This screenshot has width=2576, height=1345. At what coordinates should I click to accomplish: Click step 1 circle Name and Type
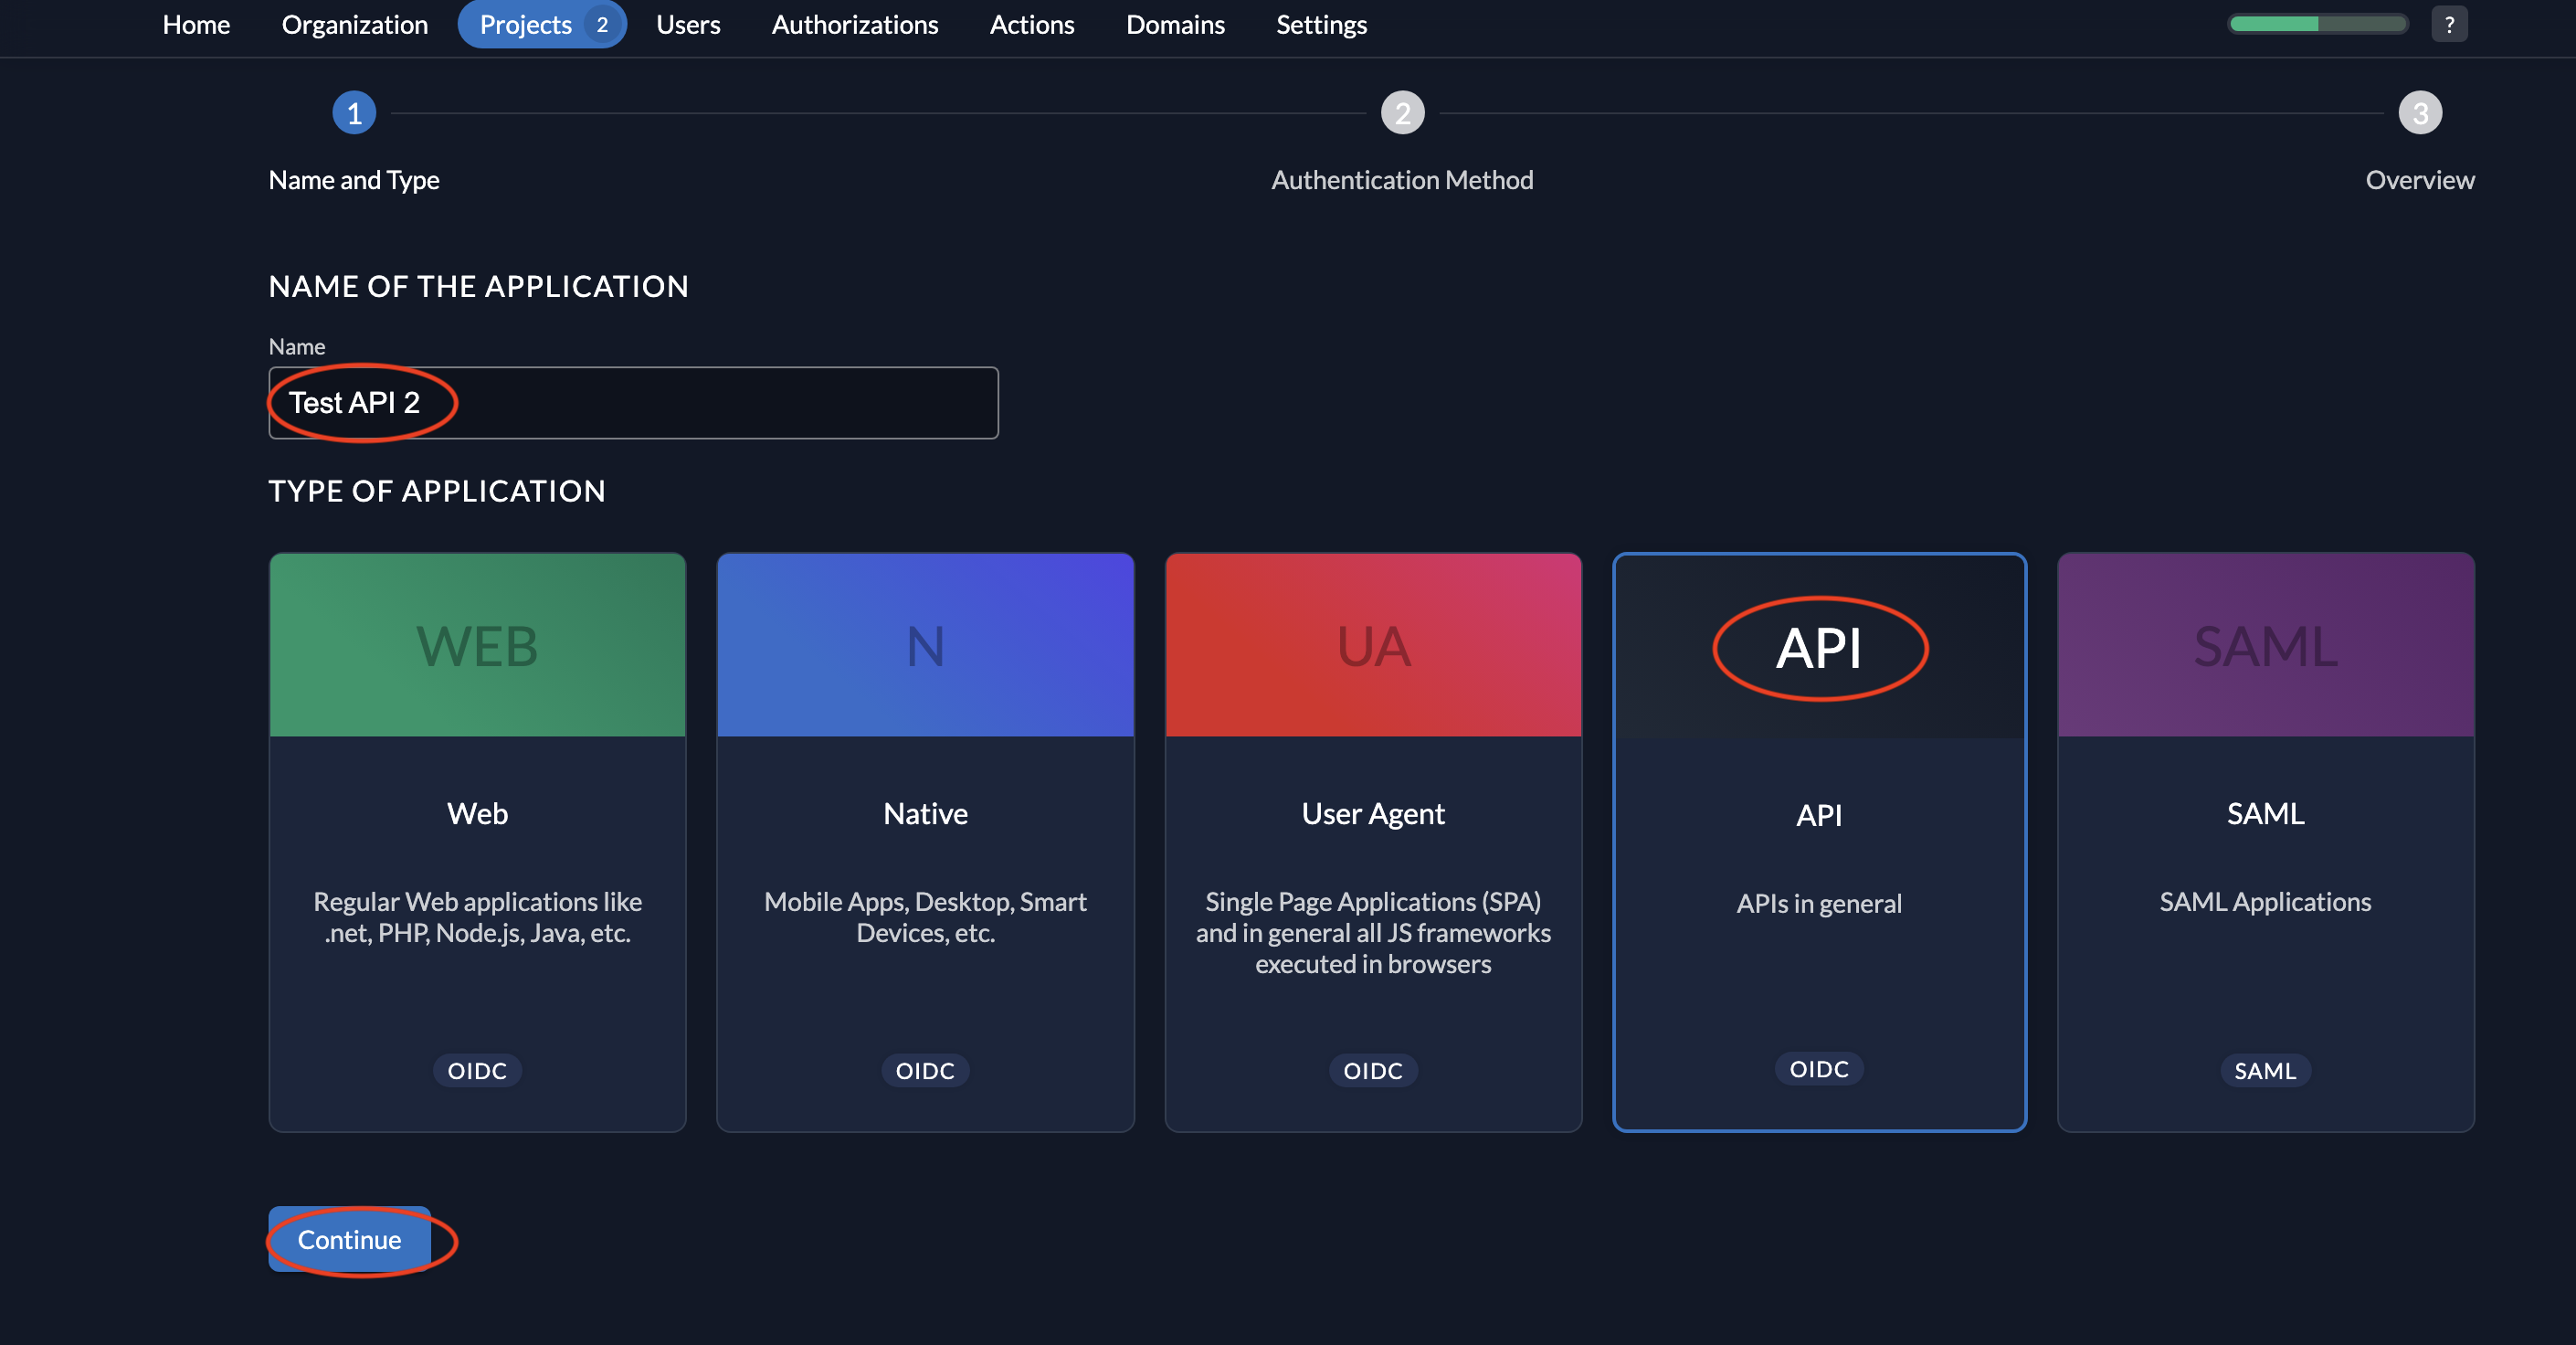point(354,113)
